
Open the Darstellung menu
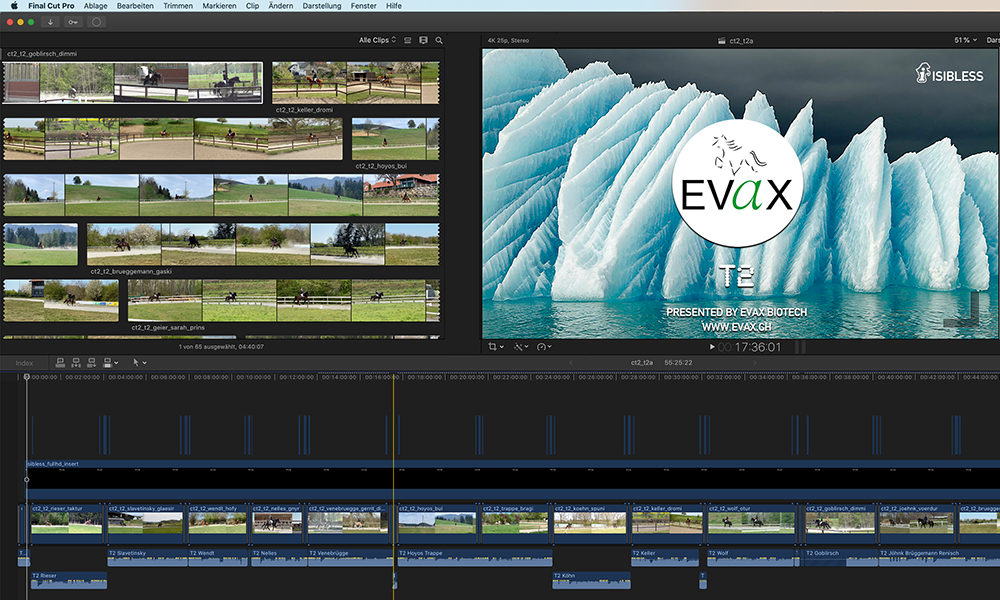pyautogui.click(x=321, y=6)
